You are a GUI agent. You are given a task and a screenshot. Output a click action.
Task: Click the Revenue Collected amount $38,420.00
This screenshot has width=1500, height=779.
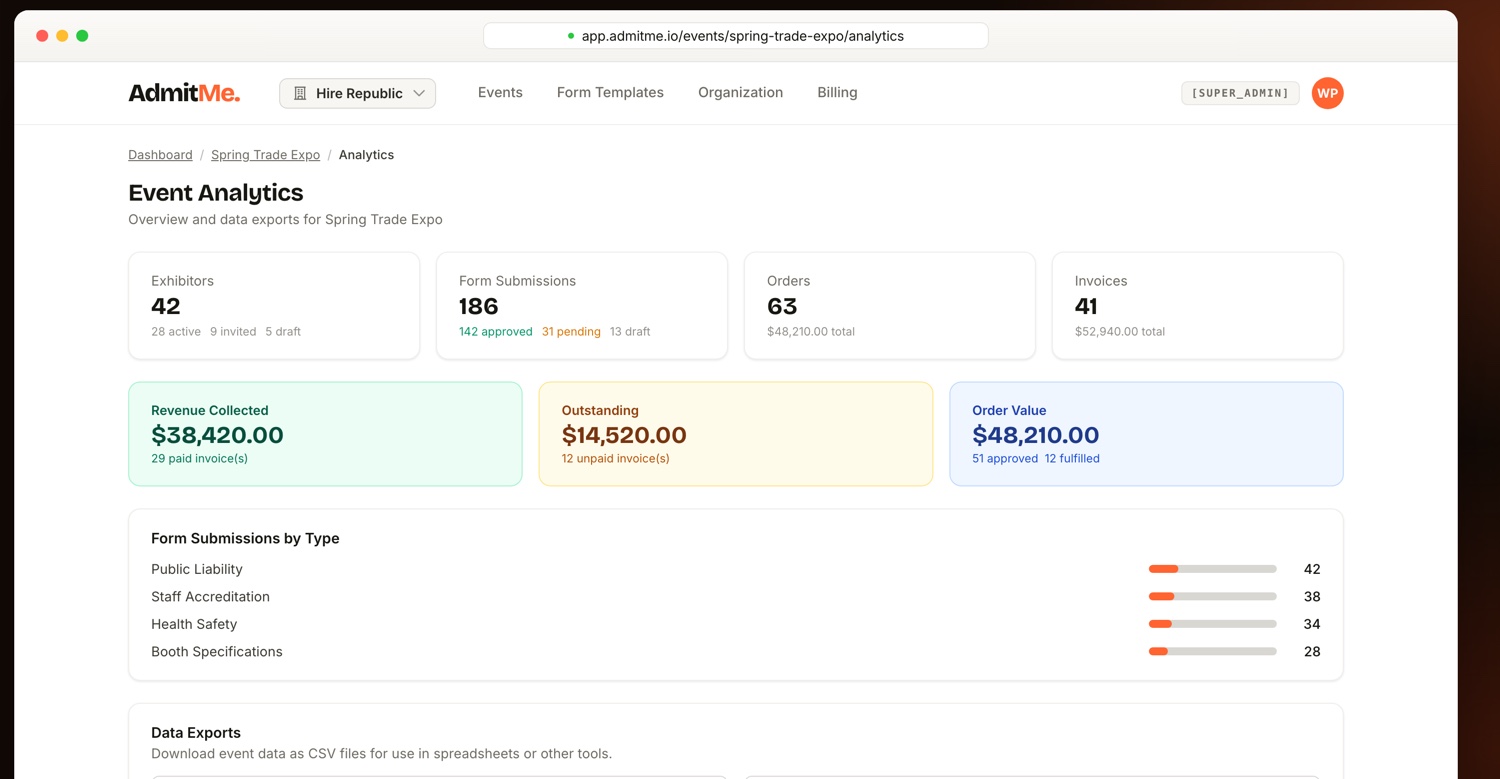click(x=217, y=435)
